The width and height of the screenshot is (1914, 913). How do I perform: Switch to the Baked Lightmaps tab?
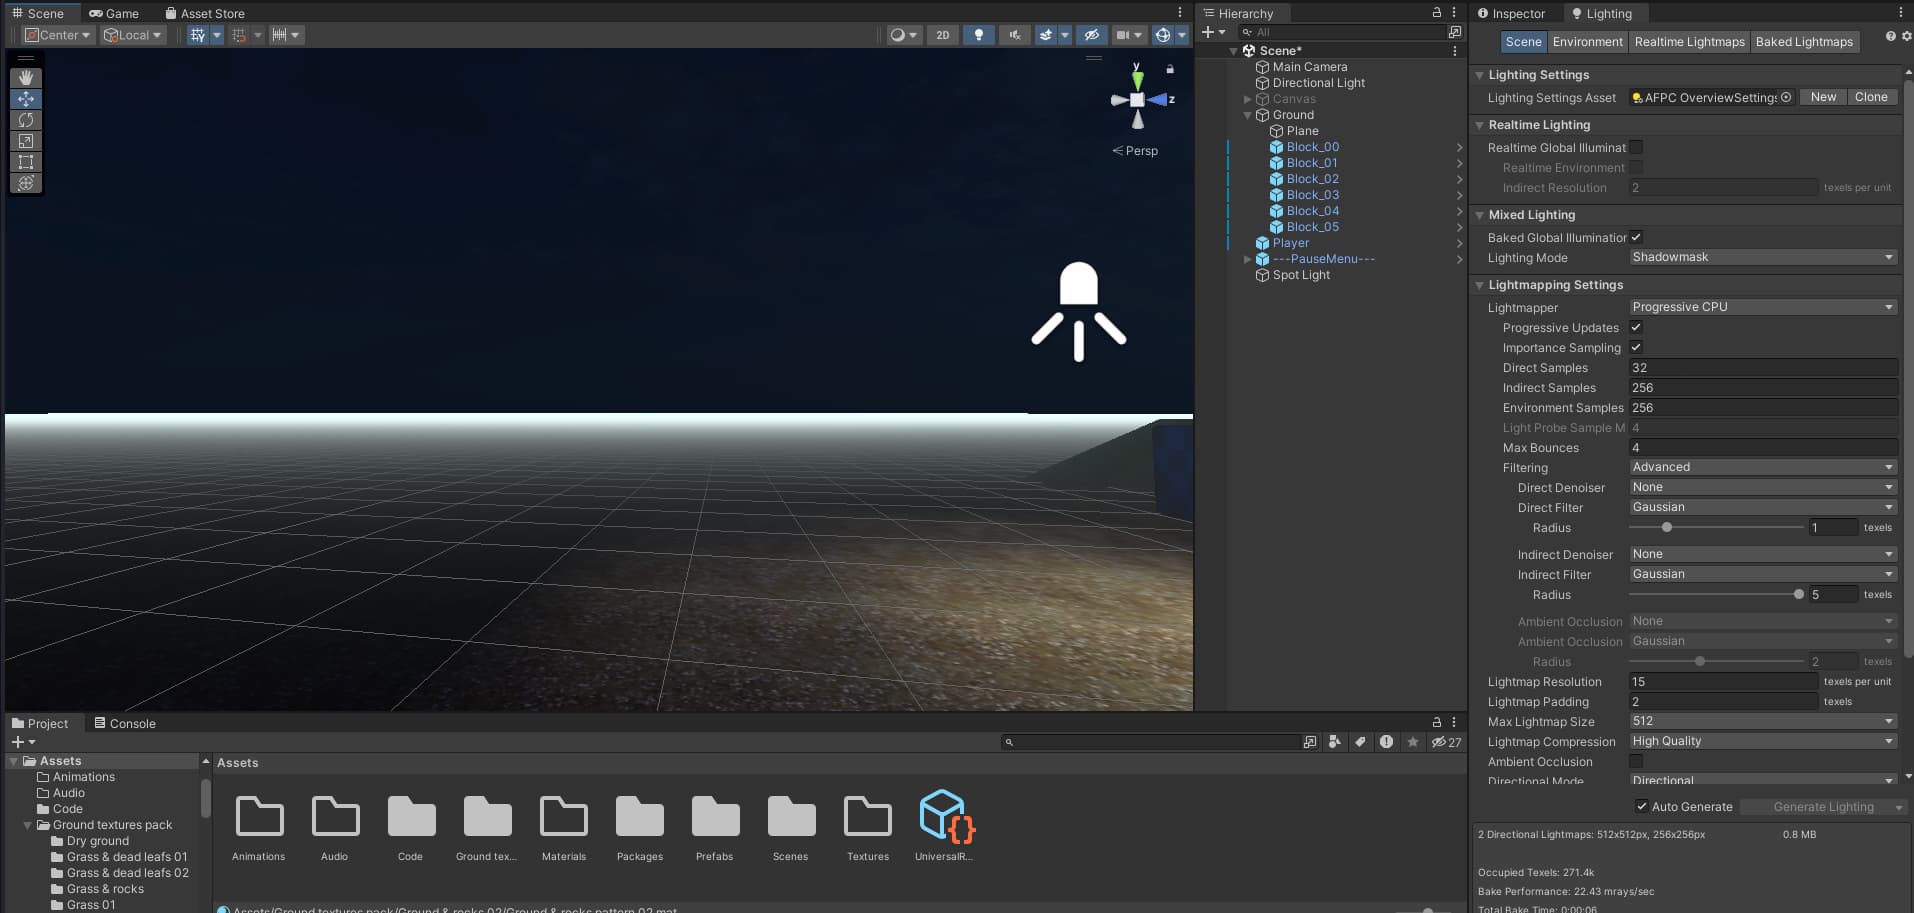pos(1804,41)
